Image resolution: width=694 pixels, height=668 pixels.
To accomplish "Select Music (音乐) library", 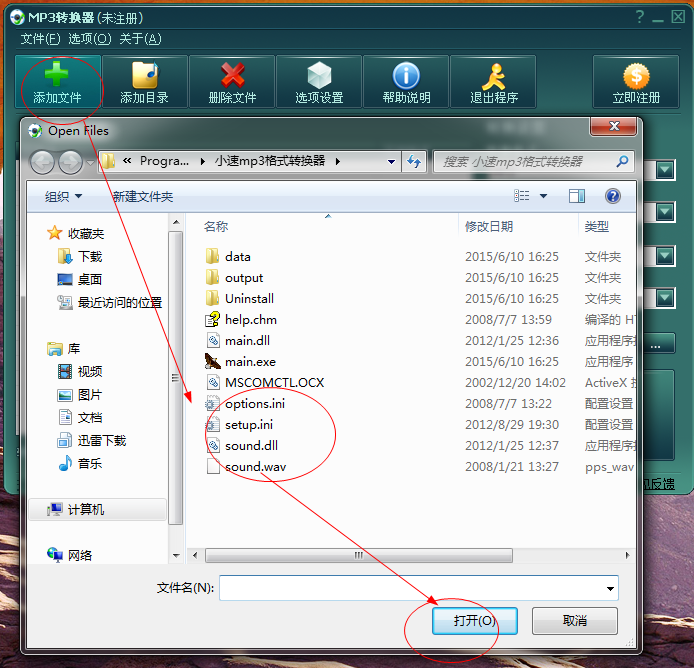I will (x=80, y=463).
